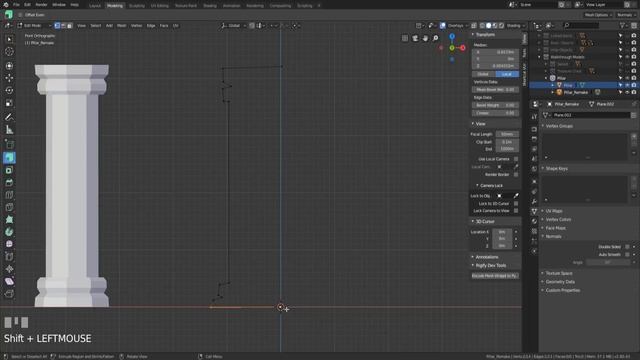640x360 pixels.
Task: Switch viewport to wireframe shading
Action: [x=482, y=25]
